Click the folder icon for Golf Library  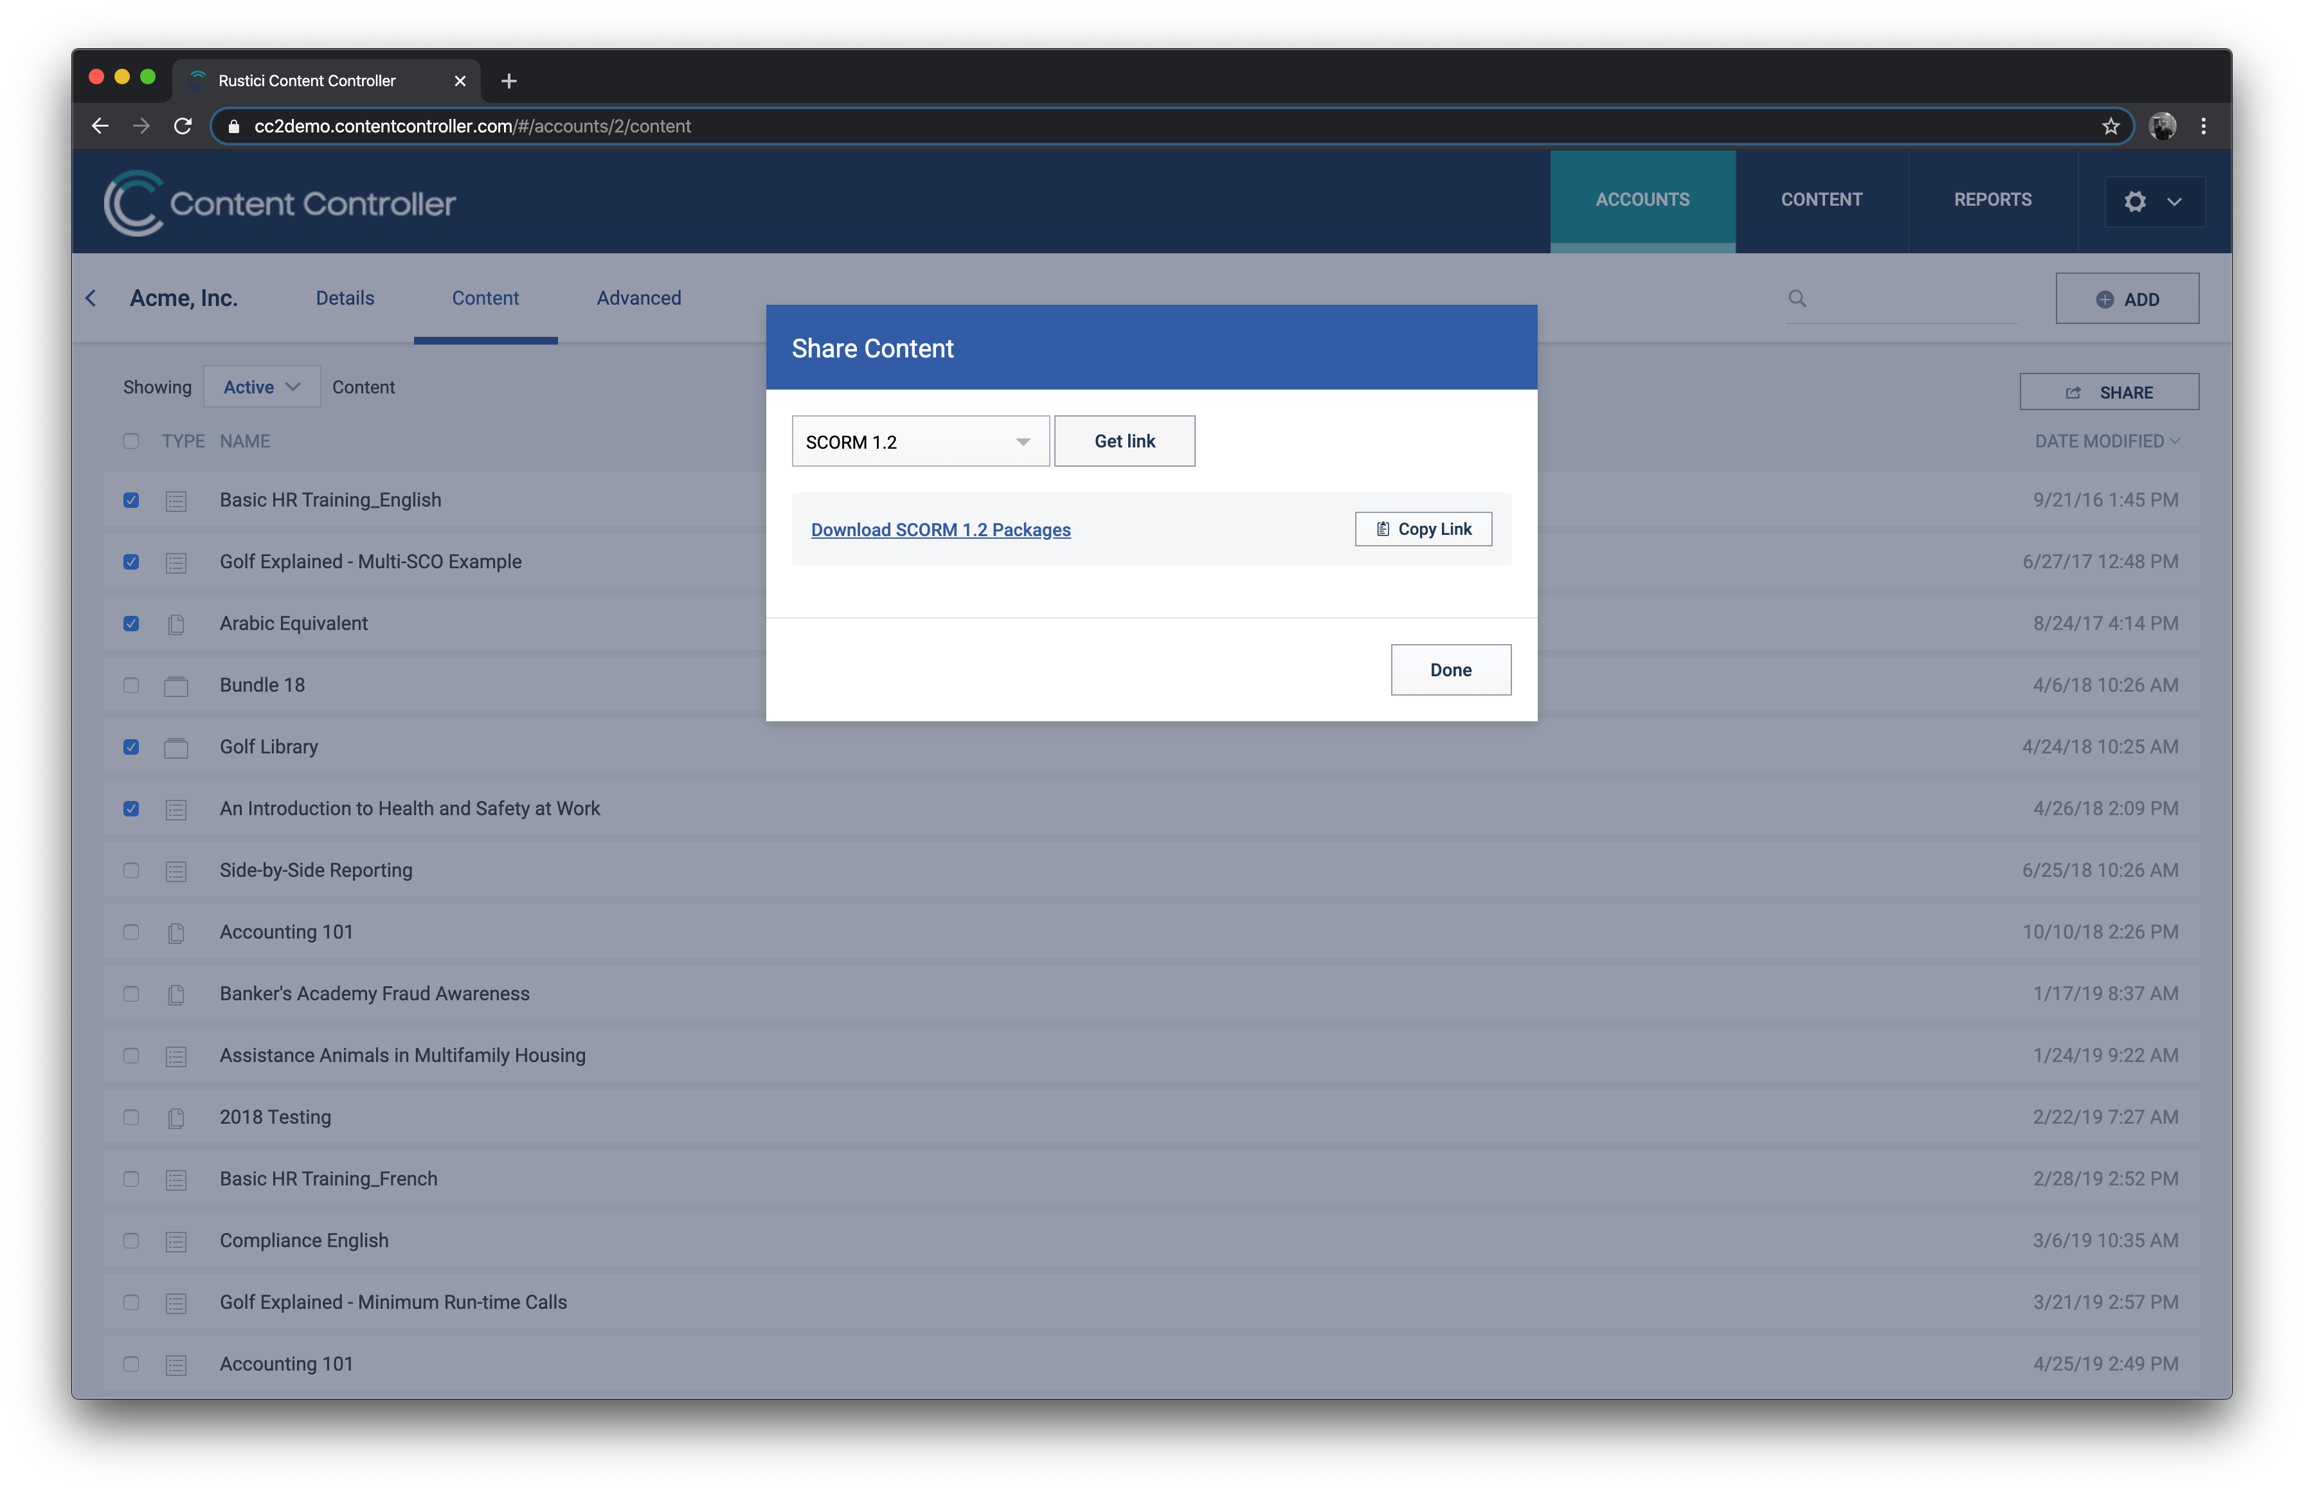tap(176, 747)
